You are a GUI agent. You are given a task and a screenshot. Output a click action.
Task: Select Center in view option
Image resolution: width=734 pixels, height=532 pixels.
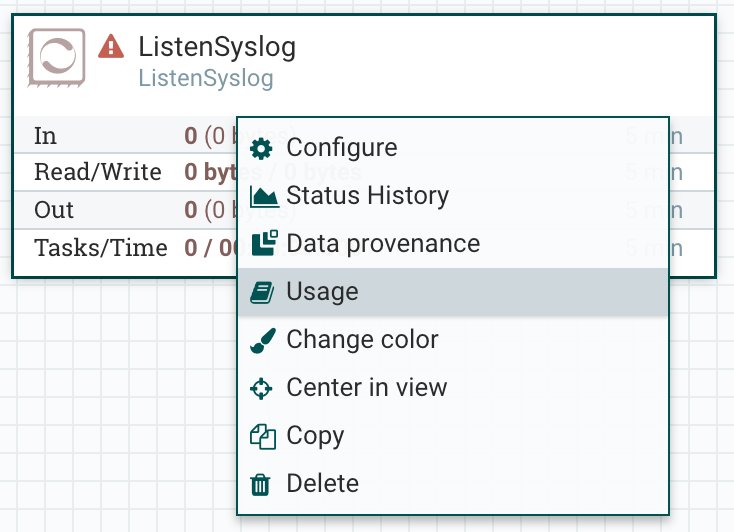366,388
